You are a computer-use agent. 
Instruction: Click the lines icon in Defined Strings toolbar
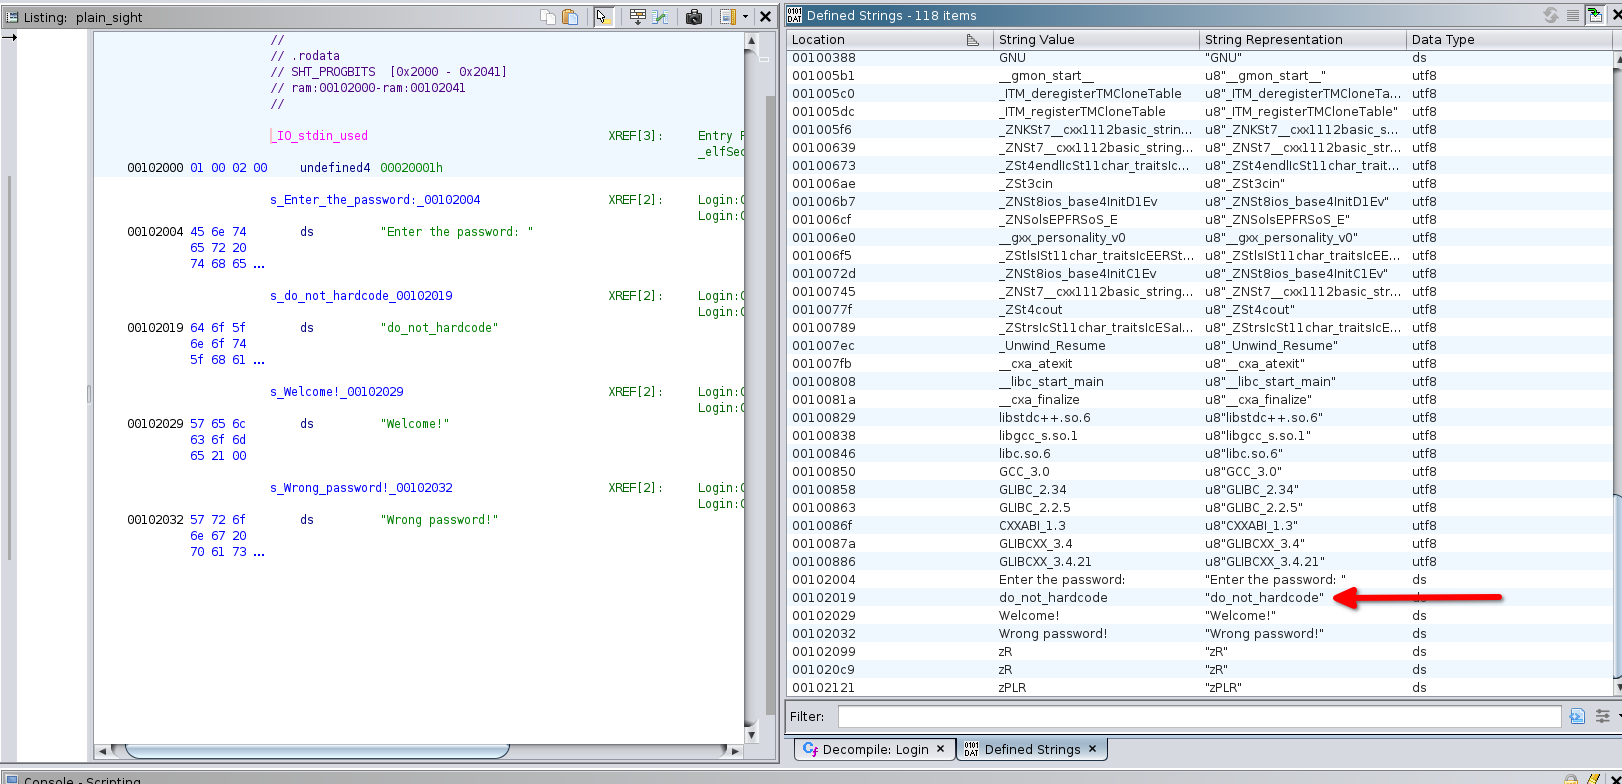click(x=1573, y=15)
